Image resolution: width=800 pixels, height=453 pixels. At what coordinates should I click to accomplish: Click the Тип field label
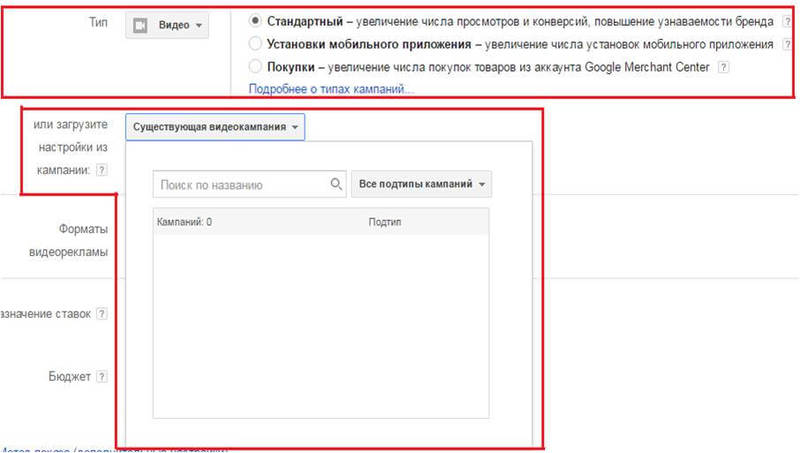point(98,21)
